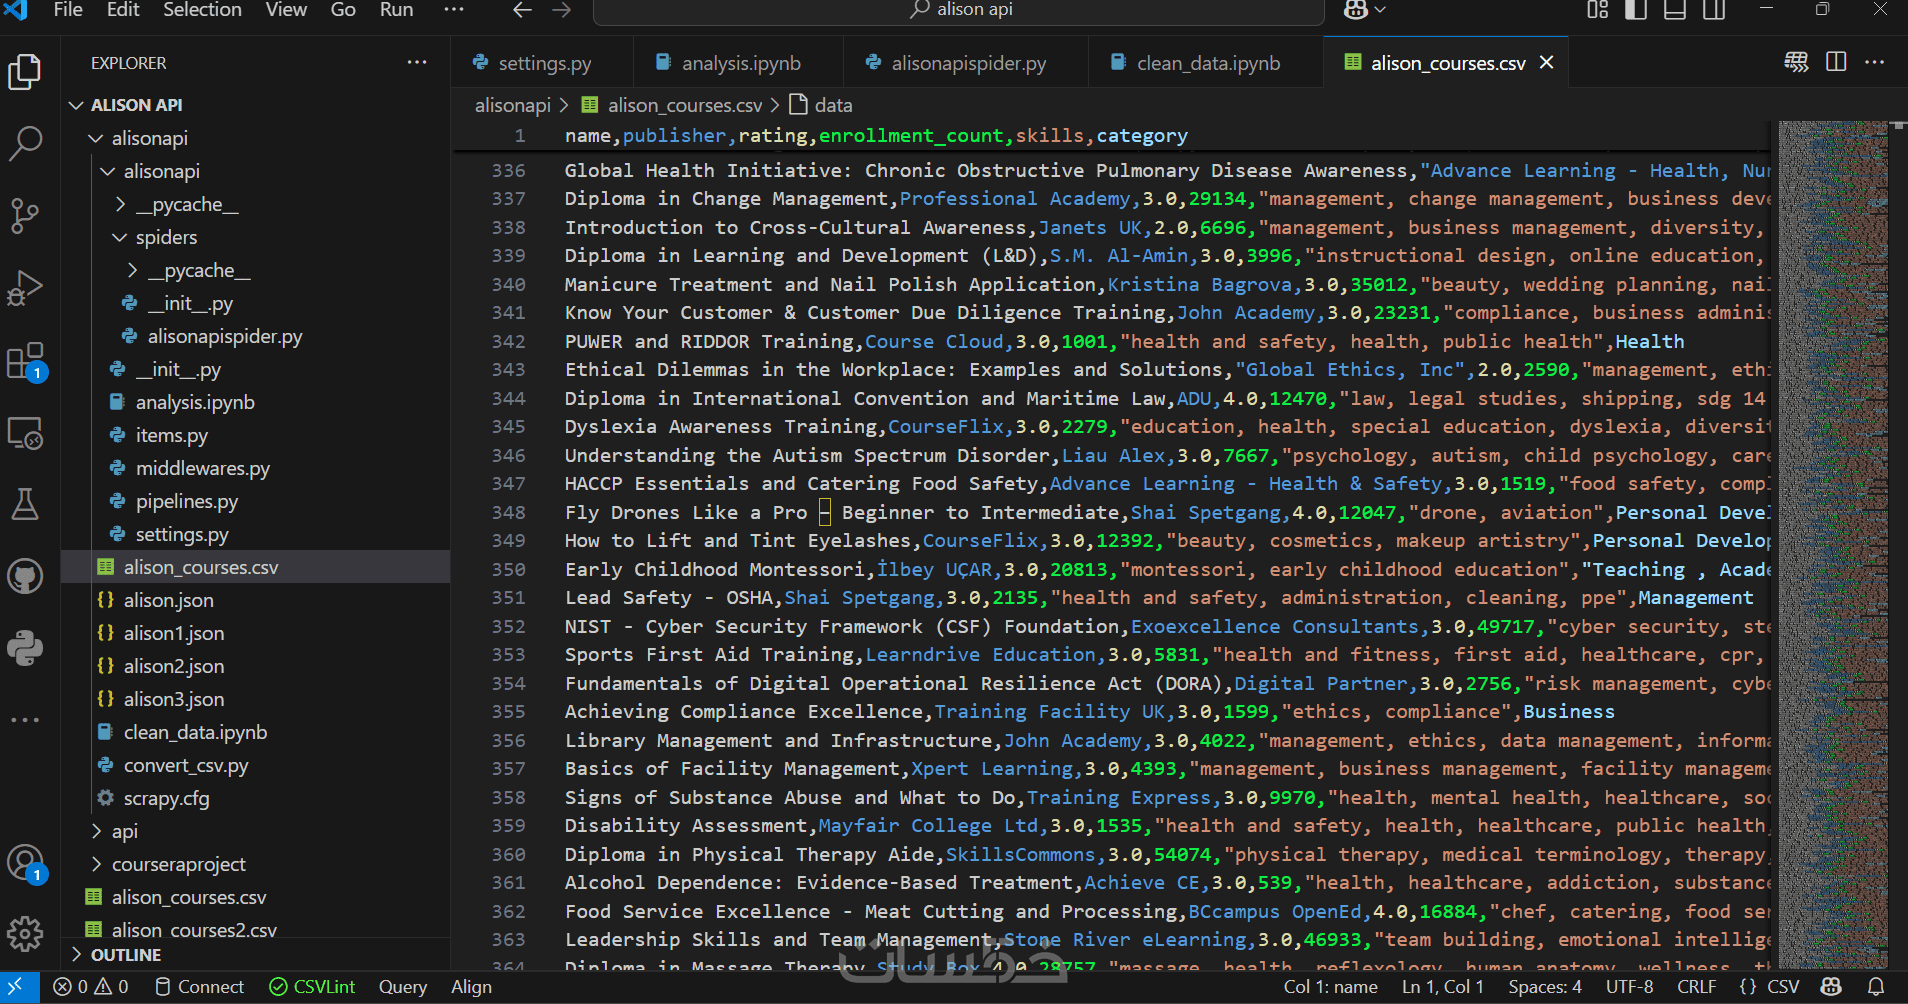Image resolution: width=1908 pixels, height=1004 pixels.
Task: Click the Connect status bar button
Action: click(199, 987)
